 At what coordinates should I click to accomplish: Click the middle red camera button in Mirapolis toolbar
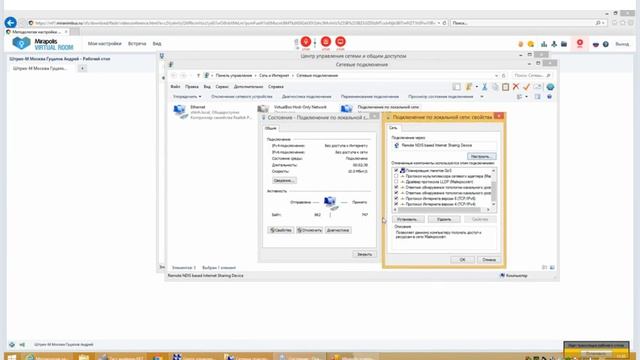coord(326,42)
